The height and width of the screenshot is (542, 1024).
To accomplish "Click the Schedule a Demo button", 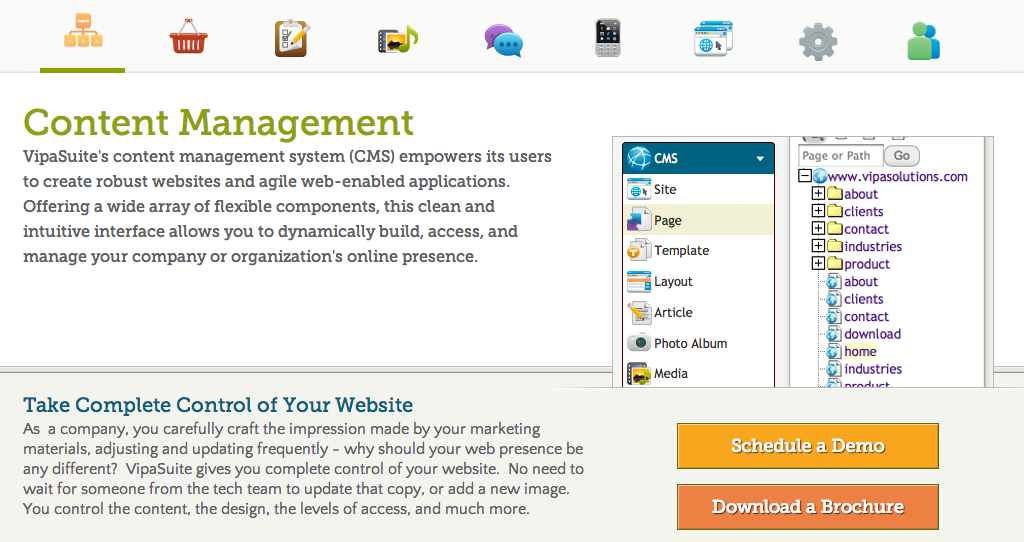I will tap(807, 446).
